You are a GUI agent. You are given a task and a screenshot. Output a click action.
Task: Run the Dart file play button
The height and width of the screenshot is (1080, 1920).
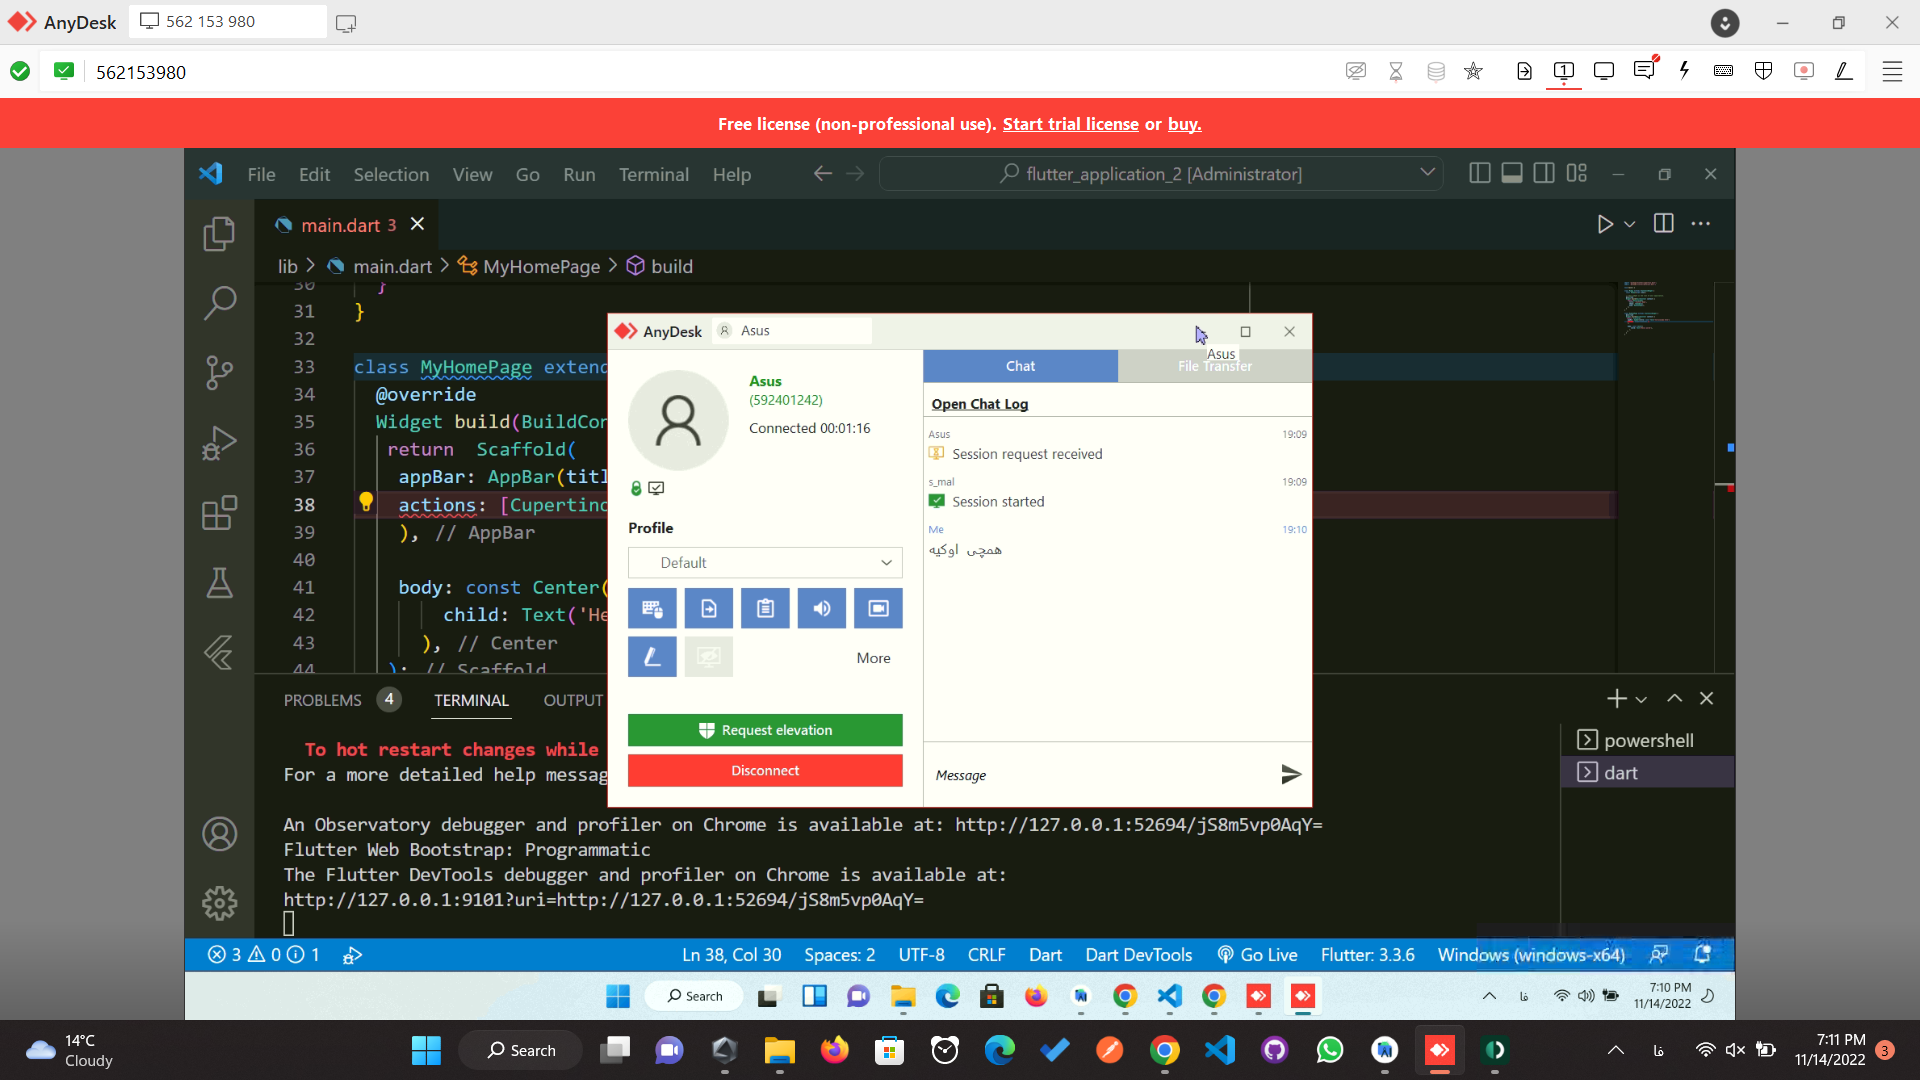(x=1604, y=224)
